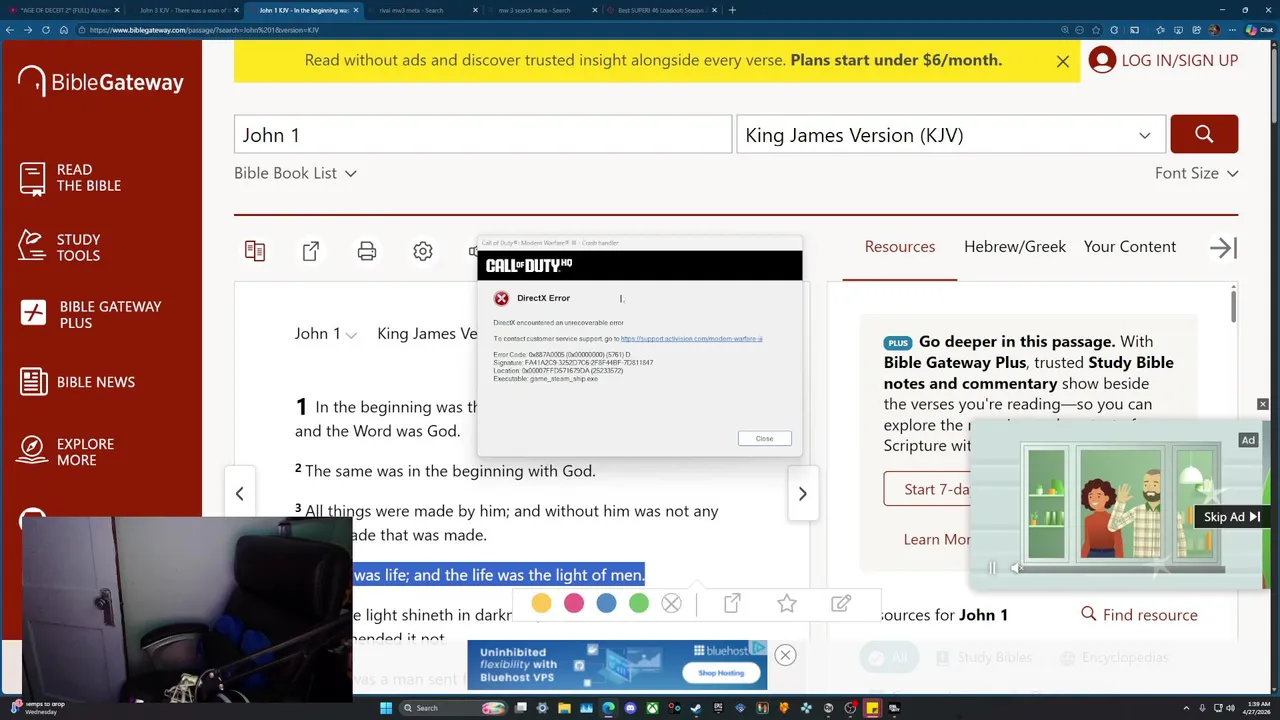Click the red search magnifier button
Image resolution: width=1280 pixels, height=720 pixels.
click(1204, 134)
